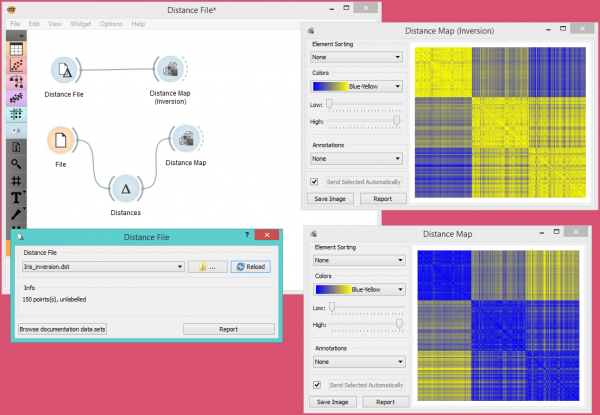
Task: Click the orange File widget node
Action: (x=61, y=141)
